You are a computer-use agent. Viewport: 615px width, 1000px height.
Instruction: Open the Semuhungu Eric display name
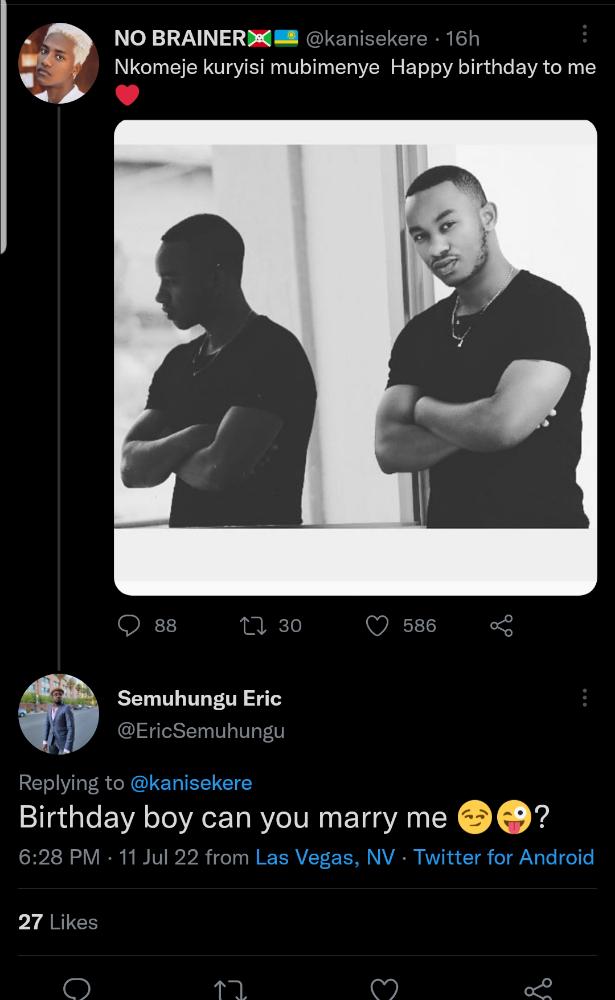199,698
